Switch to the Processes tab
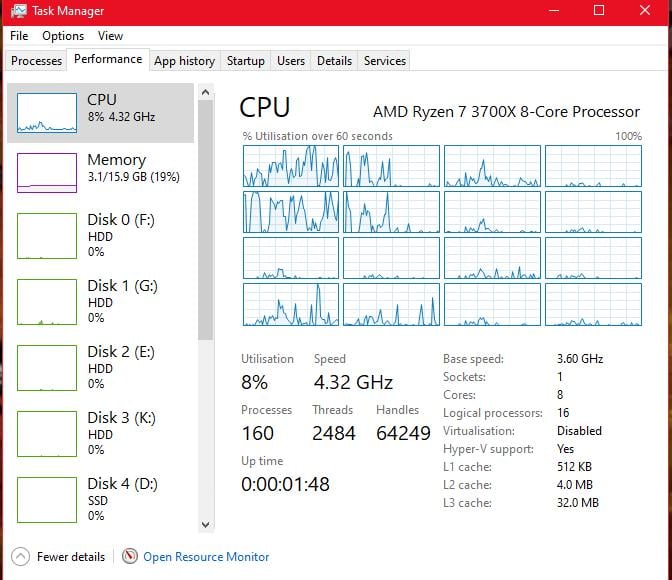Image resolution: width=672 pixels, height=580 pixels. [36, 60]
